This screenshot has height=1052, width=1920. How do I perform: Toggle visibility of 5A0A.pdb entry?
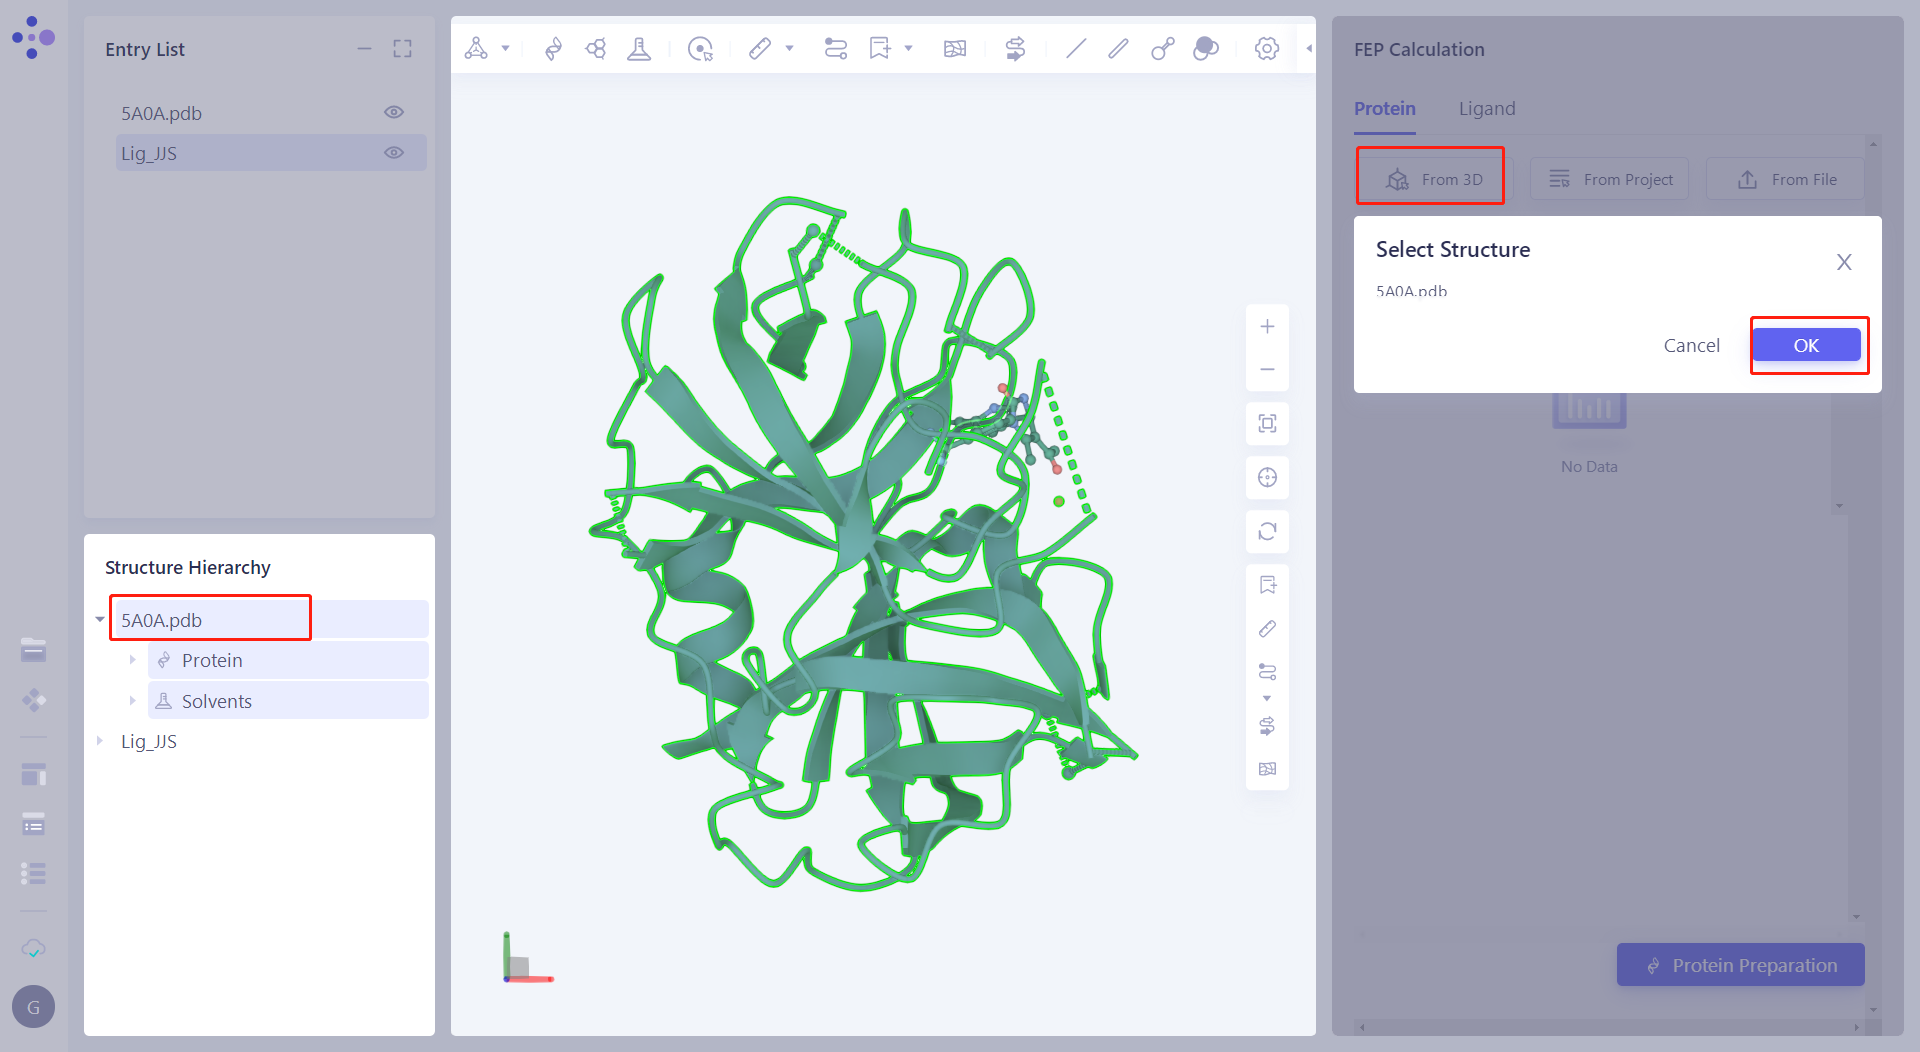coord(393,112)
